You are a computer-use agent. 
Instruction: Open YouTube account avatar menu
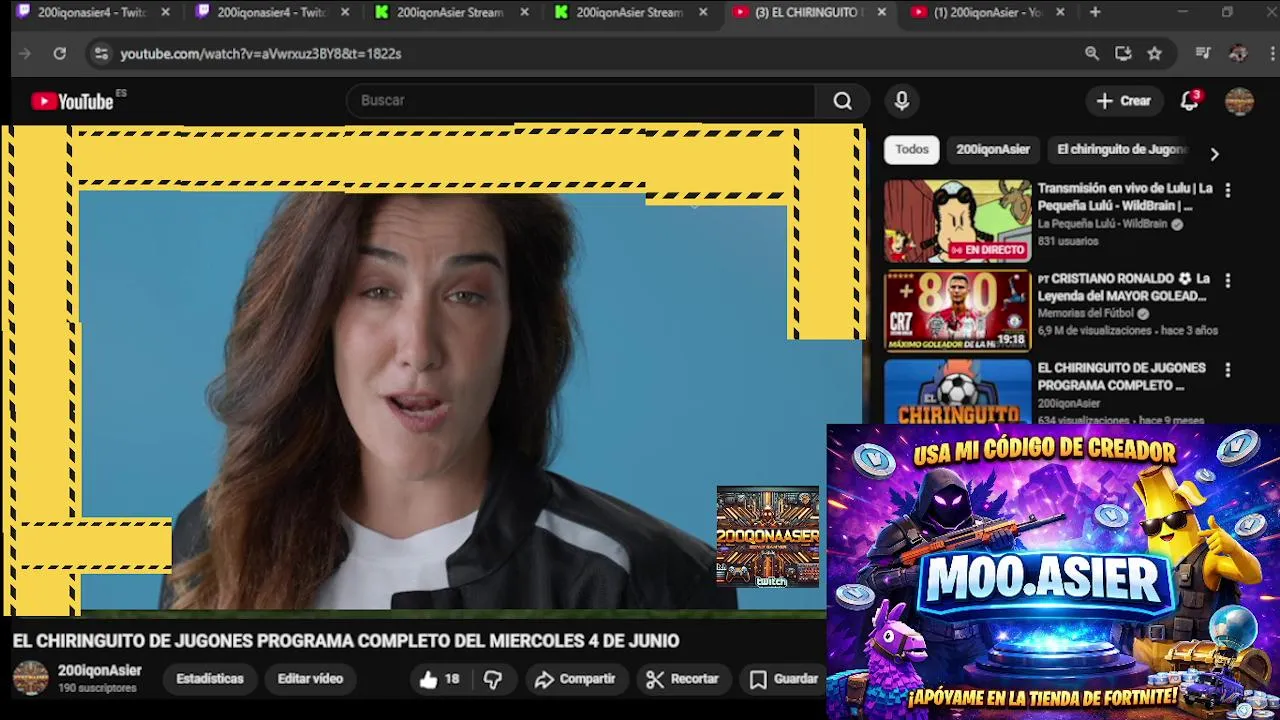(1239, 100)
